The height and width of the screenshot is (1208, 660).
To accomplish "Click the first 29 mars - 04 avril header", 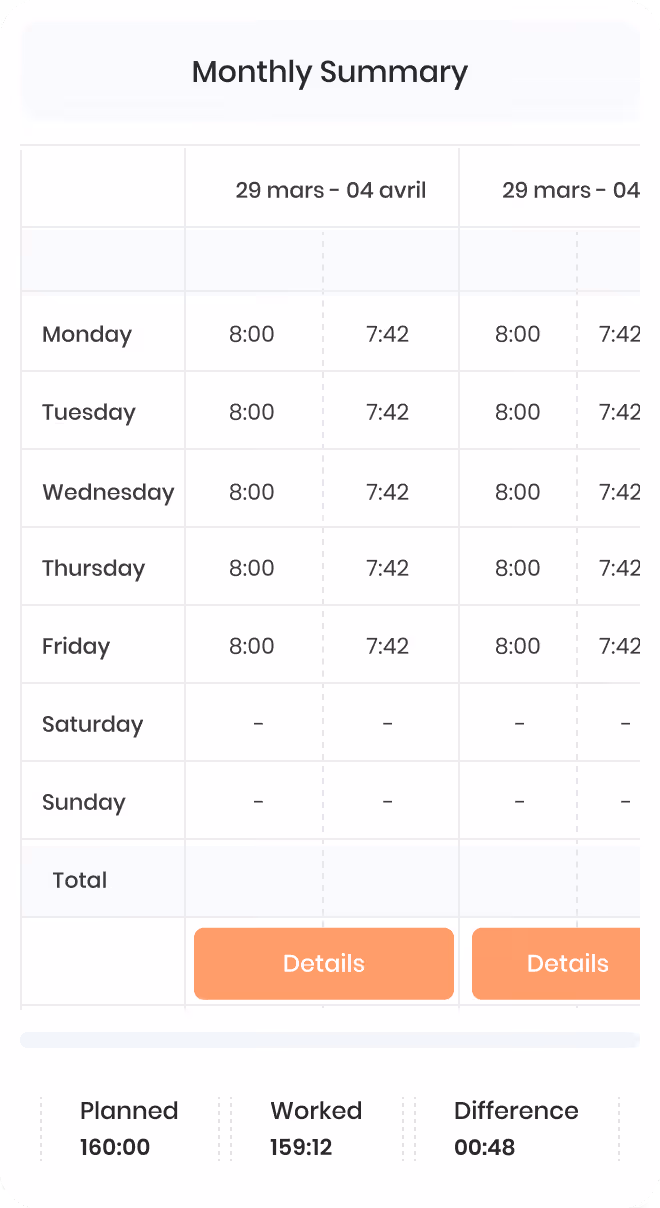I will (x=331, y=190).
